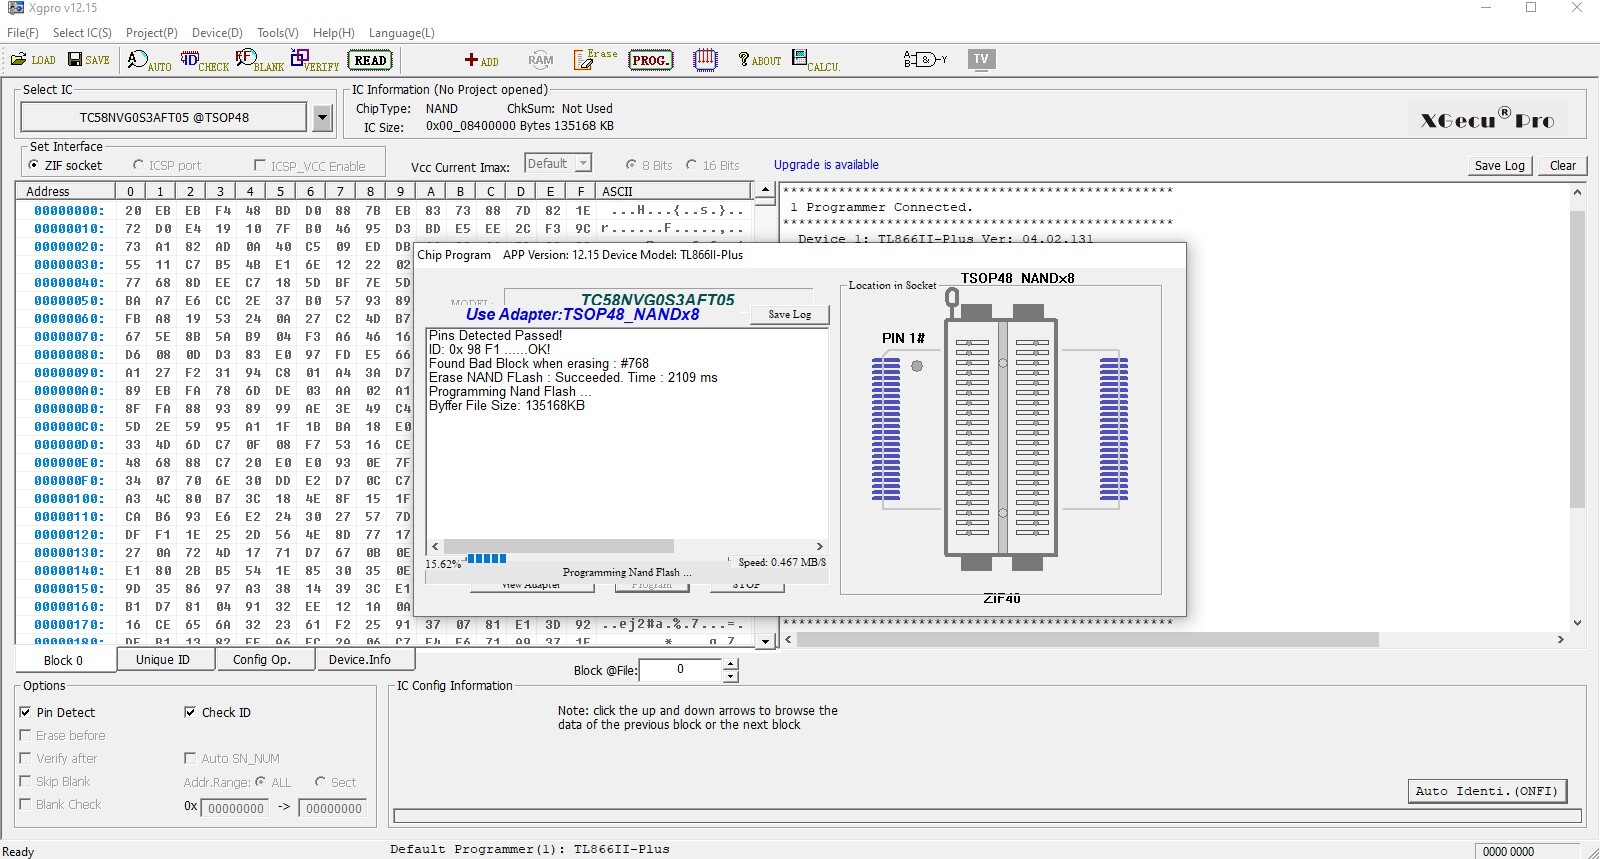1600x859 pixels.
Task: Select the ZIF socket radio button
Action: [x=34, y=165]
